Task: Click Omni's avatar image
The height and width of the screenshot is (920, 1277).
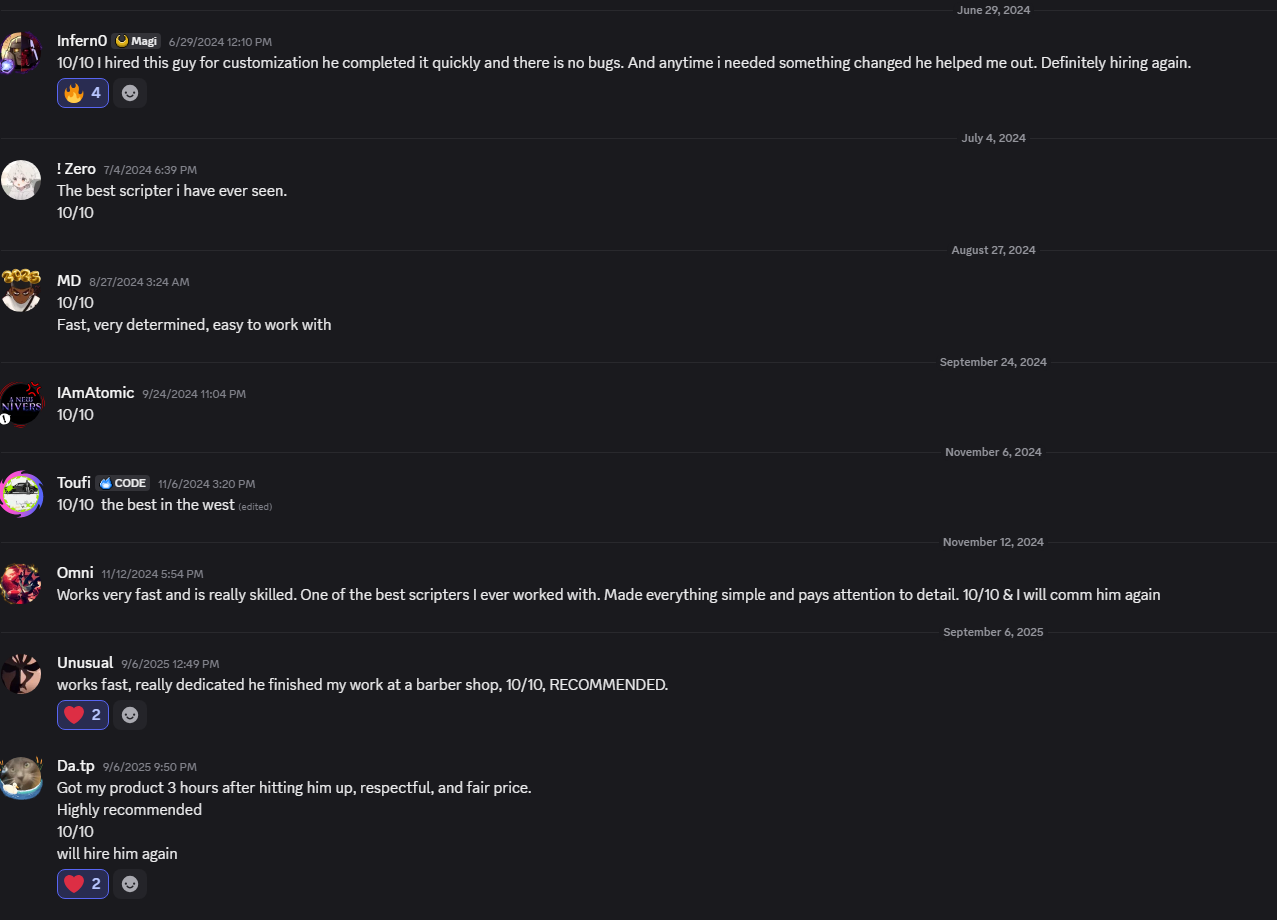Action: (x=21, y=584)
